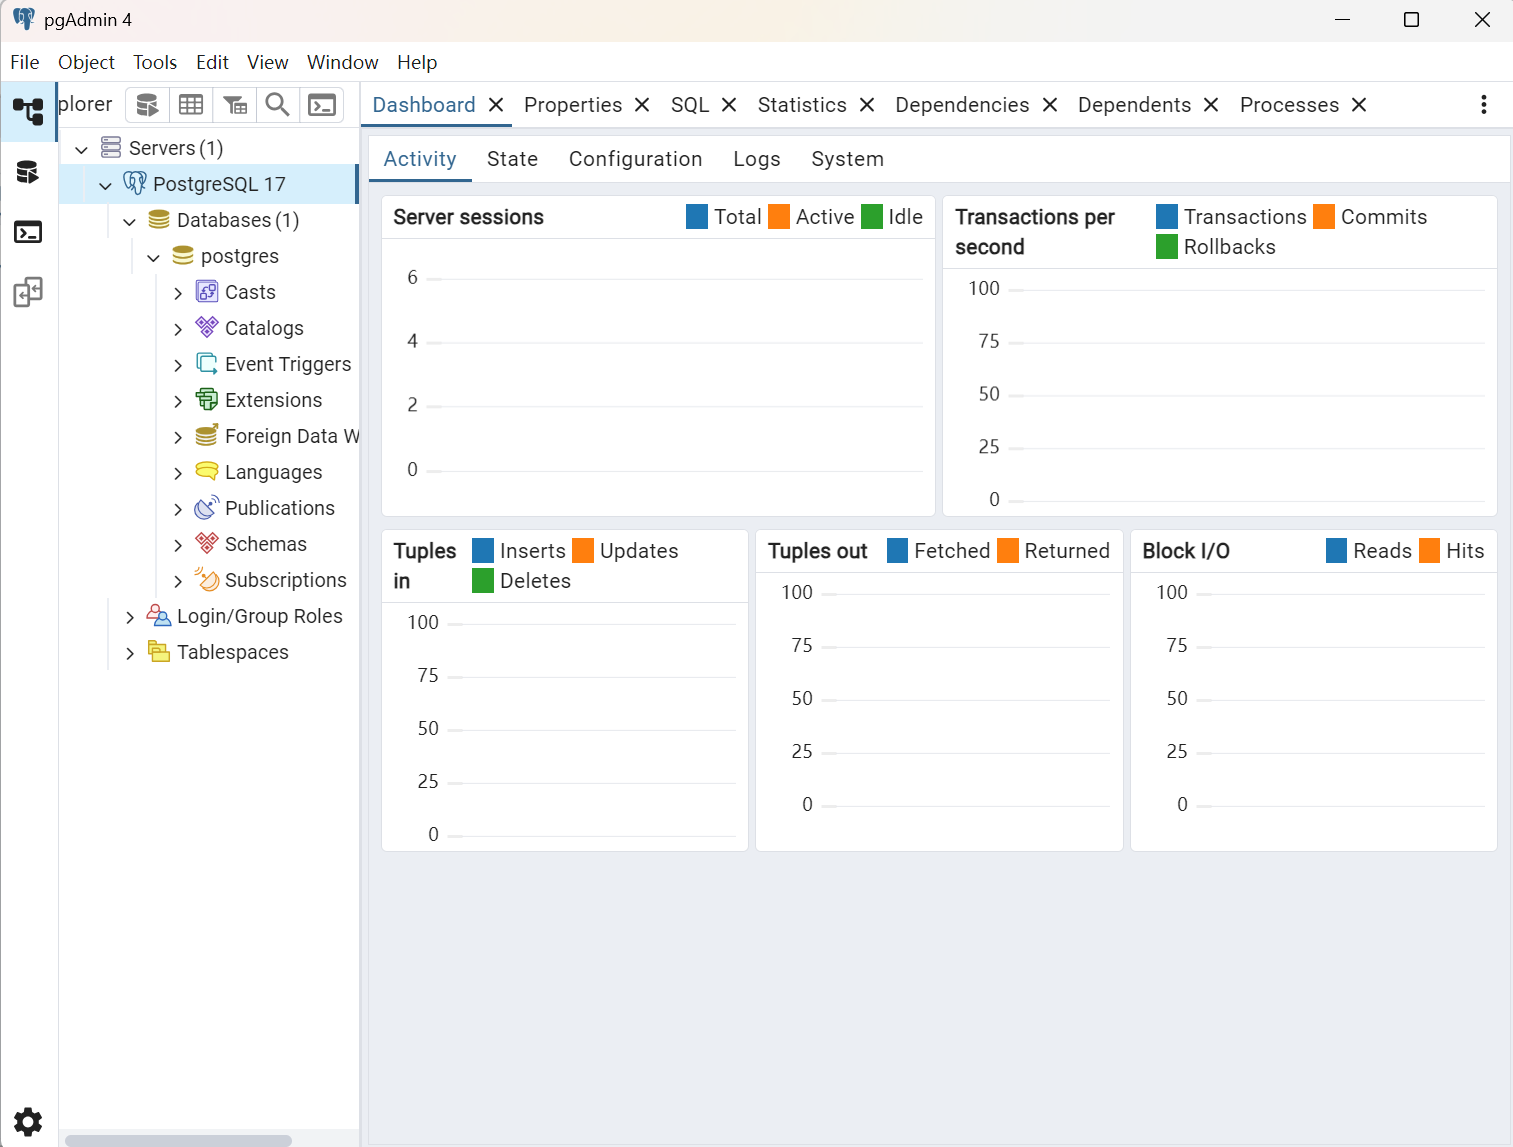The width and height of the screenshot is (1513, 1147).
Task: Click the Publications node icon
Action: [207, 507]
